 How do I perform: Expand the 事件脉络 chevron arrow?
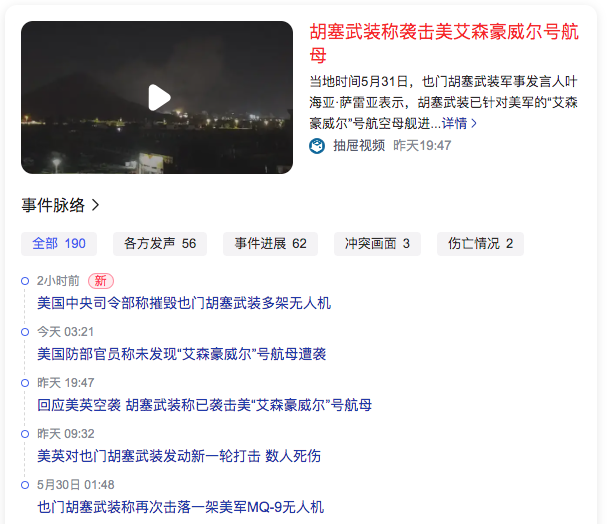(x=95, y=205)
